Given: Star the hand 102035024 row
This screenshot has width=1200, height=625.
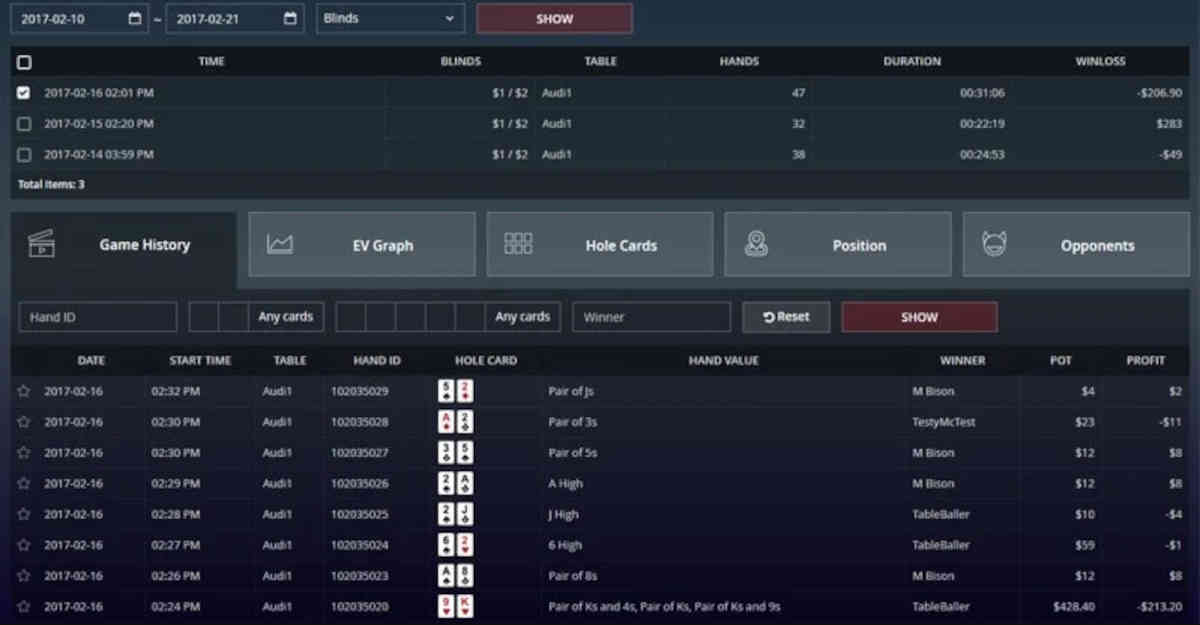Looking at the screenshot, I should pyautogui.click(x=24, y=546).
